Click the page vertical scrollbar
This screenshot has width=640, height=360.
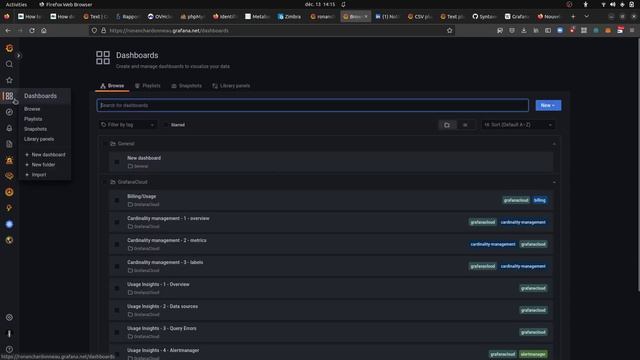pos(638,164)
